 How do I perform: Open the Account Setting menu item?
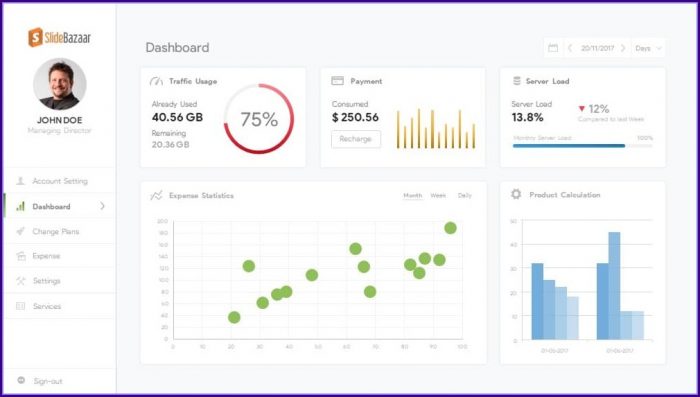[59, 181]
